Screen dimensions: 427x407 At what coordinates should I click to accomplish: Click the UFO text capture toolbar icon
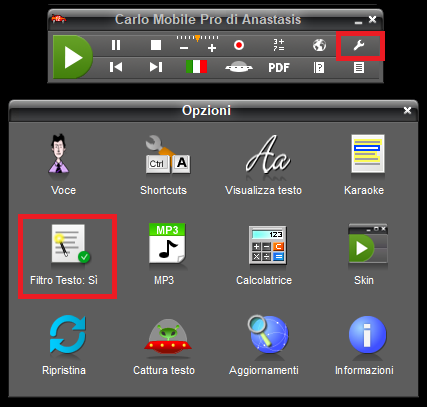pyautogui.click(x=239, y=67)
